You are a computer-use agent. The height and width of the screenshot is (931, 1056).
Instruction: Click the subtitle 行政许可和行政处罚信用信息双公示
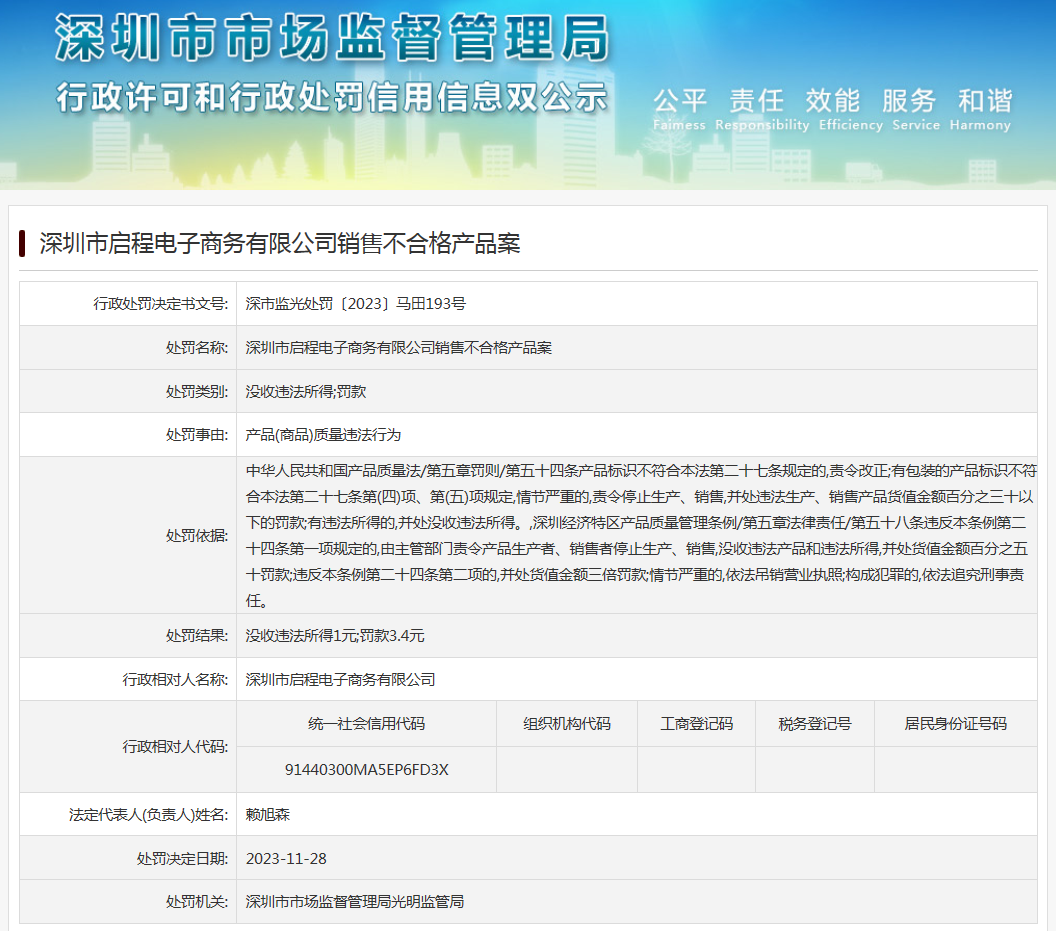332,98
